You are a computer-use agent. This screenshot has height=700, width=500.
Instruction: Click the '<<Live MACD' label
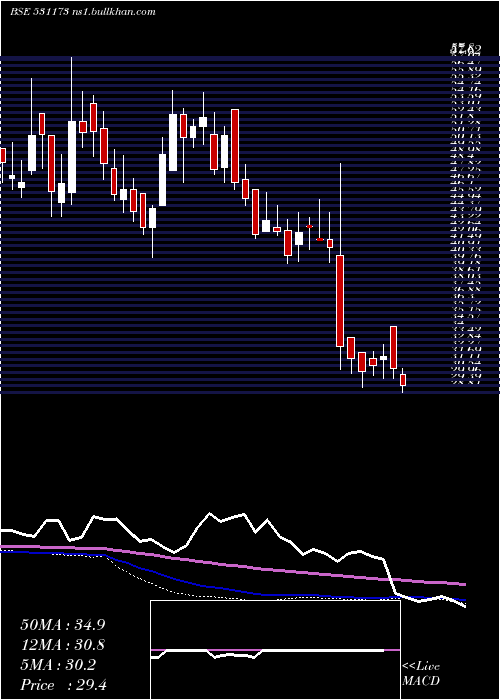tap(421, 674)
